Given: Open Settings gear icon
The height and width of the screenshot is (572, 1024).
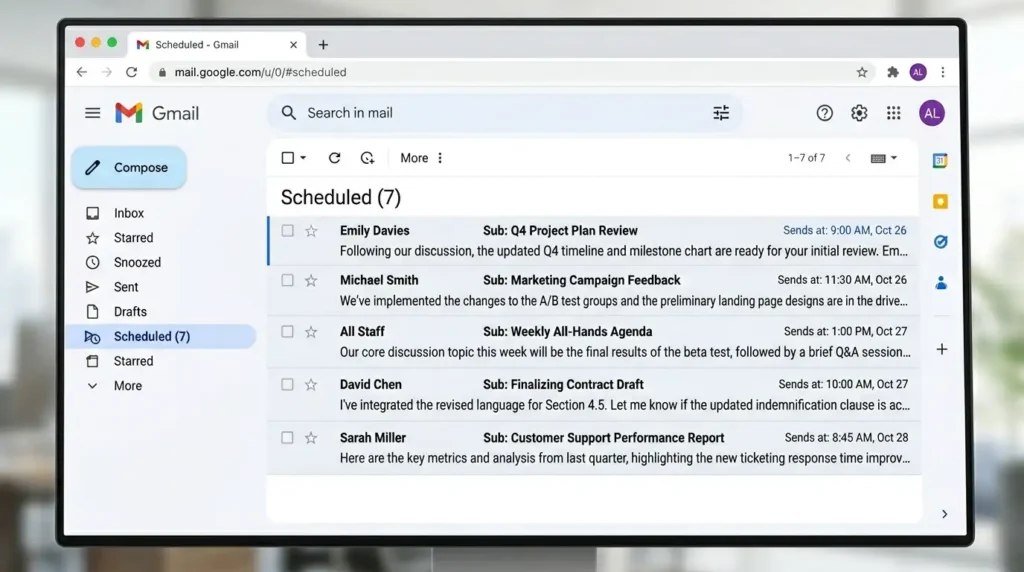Looking at the screenshot, I should click(x=859, y=113).
